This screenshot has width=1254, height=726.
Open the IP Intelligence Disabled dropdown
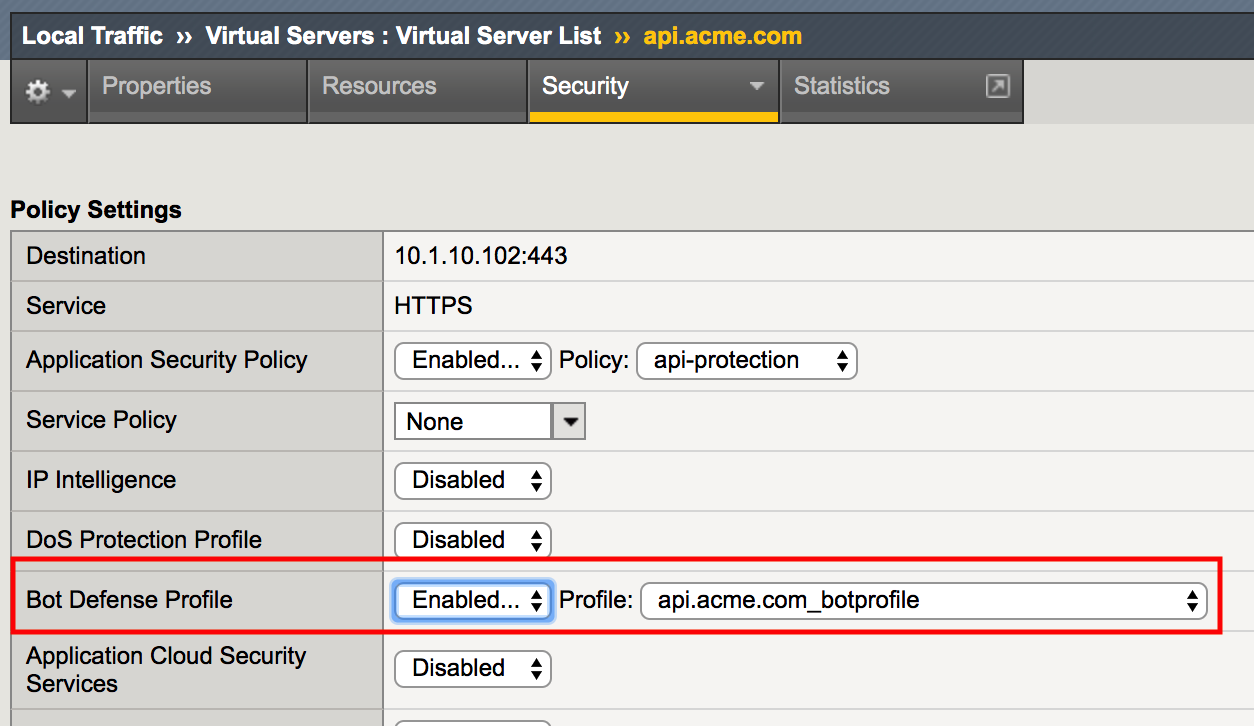tap(473, 481)
